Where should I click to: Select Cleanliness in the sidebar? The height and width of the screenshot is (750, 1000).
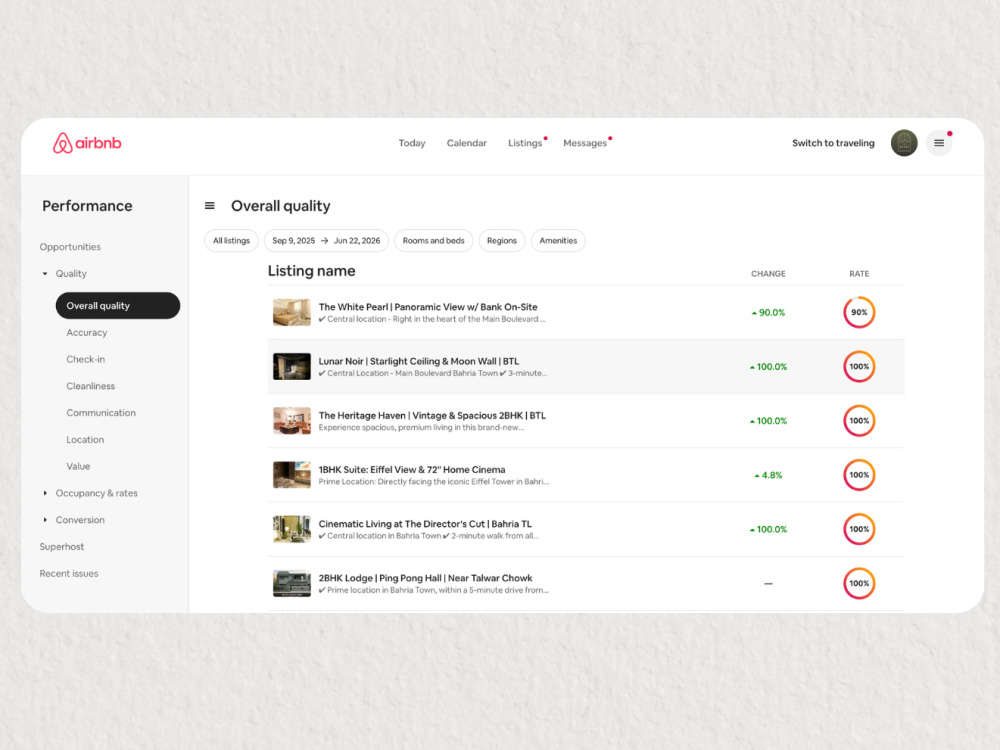point(91,386)
